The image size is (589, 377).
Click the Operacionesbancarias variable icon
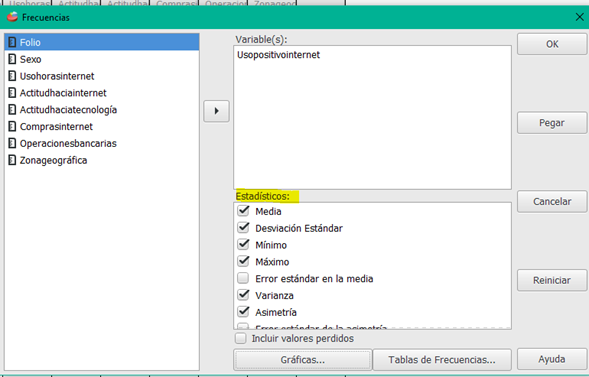click(12, 143)
